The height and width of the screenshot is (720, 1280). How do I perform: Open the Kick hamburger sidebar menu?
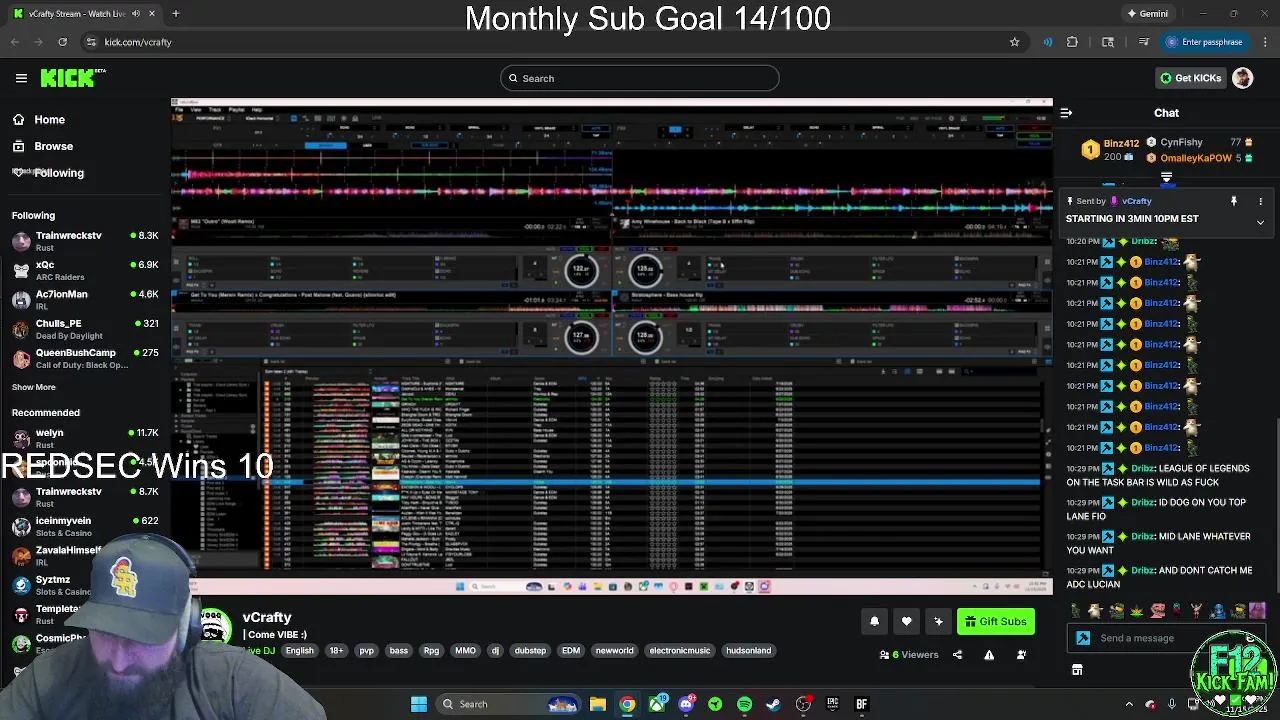pos(21,78)
